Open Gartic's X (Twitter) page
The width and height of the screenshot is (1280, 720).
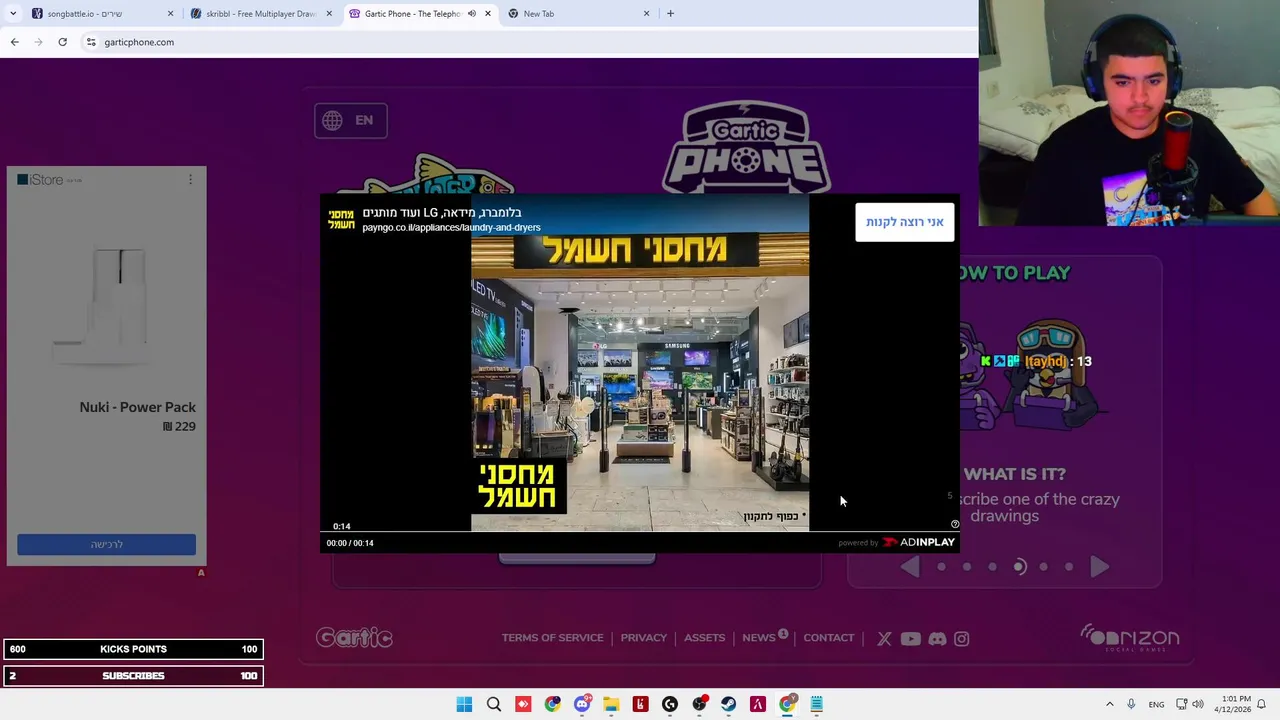tap(884, 639)
